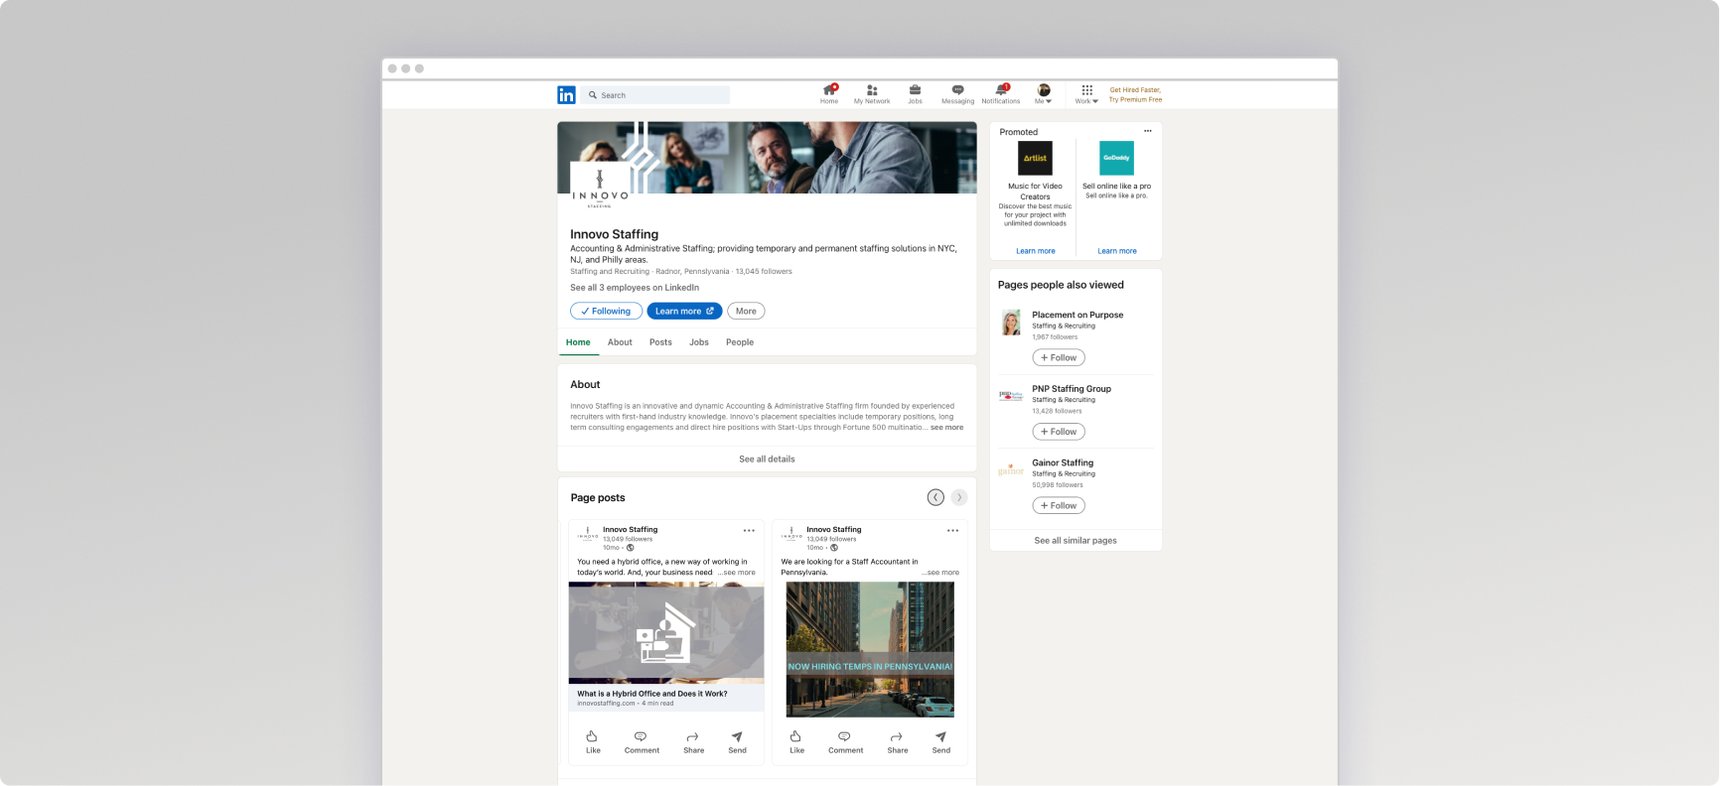Send the Staff Accountant post
This screenshot has height=786, width=1720.
[941, 742]
